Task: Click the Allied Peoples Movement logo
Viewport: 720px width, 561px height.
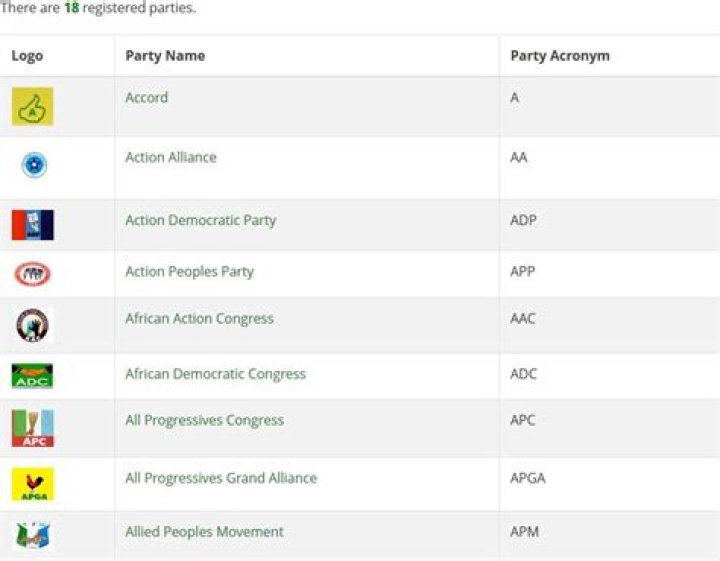Action: coord(32,535)
